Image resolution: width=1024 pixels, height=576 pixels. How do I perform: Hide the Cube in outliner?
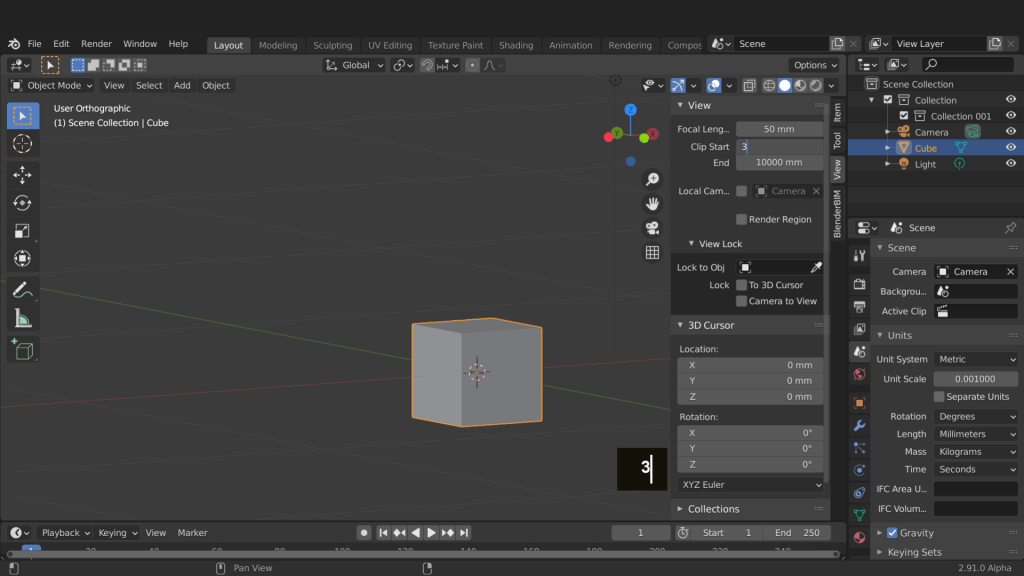click(x=1011, y=148)
